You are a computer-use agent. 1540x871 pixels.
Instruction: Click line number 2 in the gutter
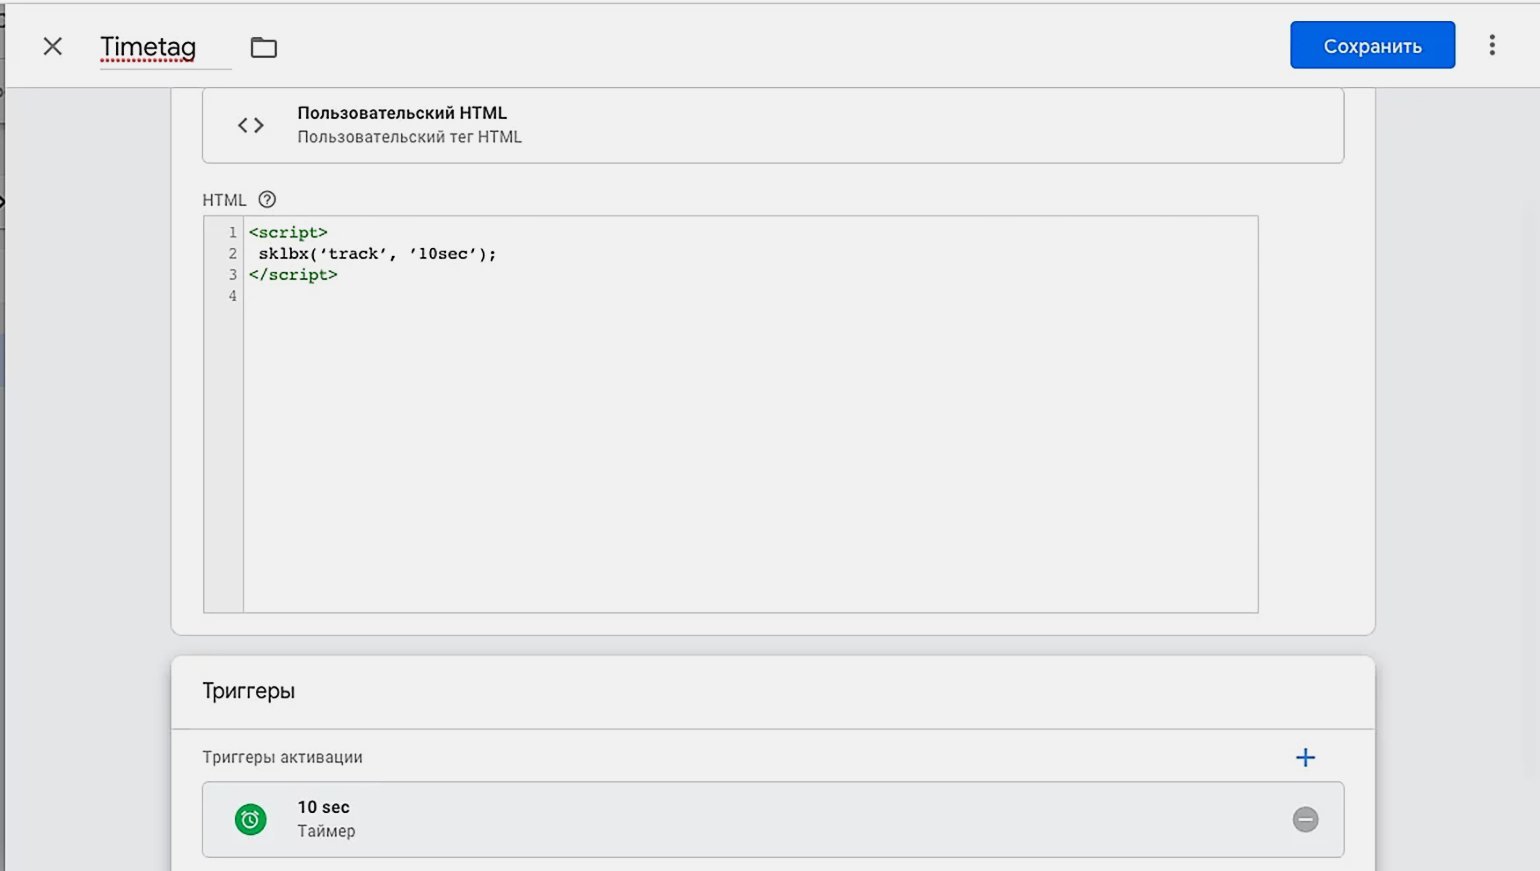pyautogui.click(x=233, y=254)
